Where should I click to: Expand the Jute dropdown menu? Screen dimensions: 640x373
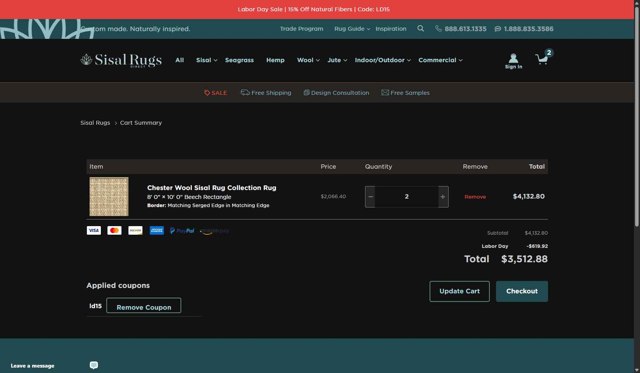pyautogui.click(x=337, y=60)
